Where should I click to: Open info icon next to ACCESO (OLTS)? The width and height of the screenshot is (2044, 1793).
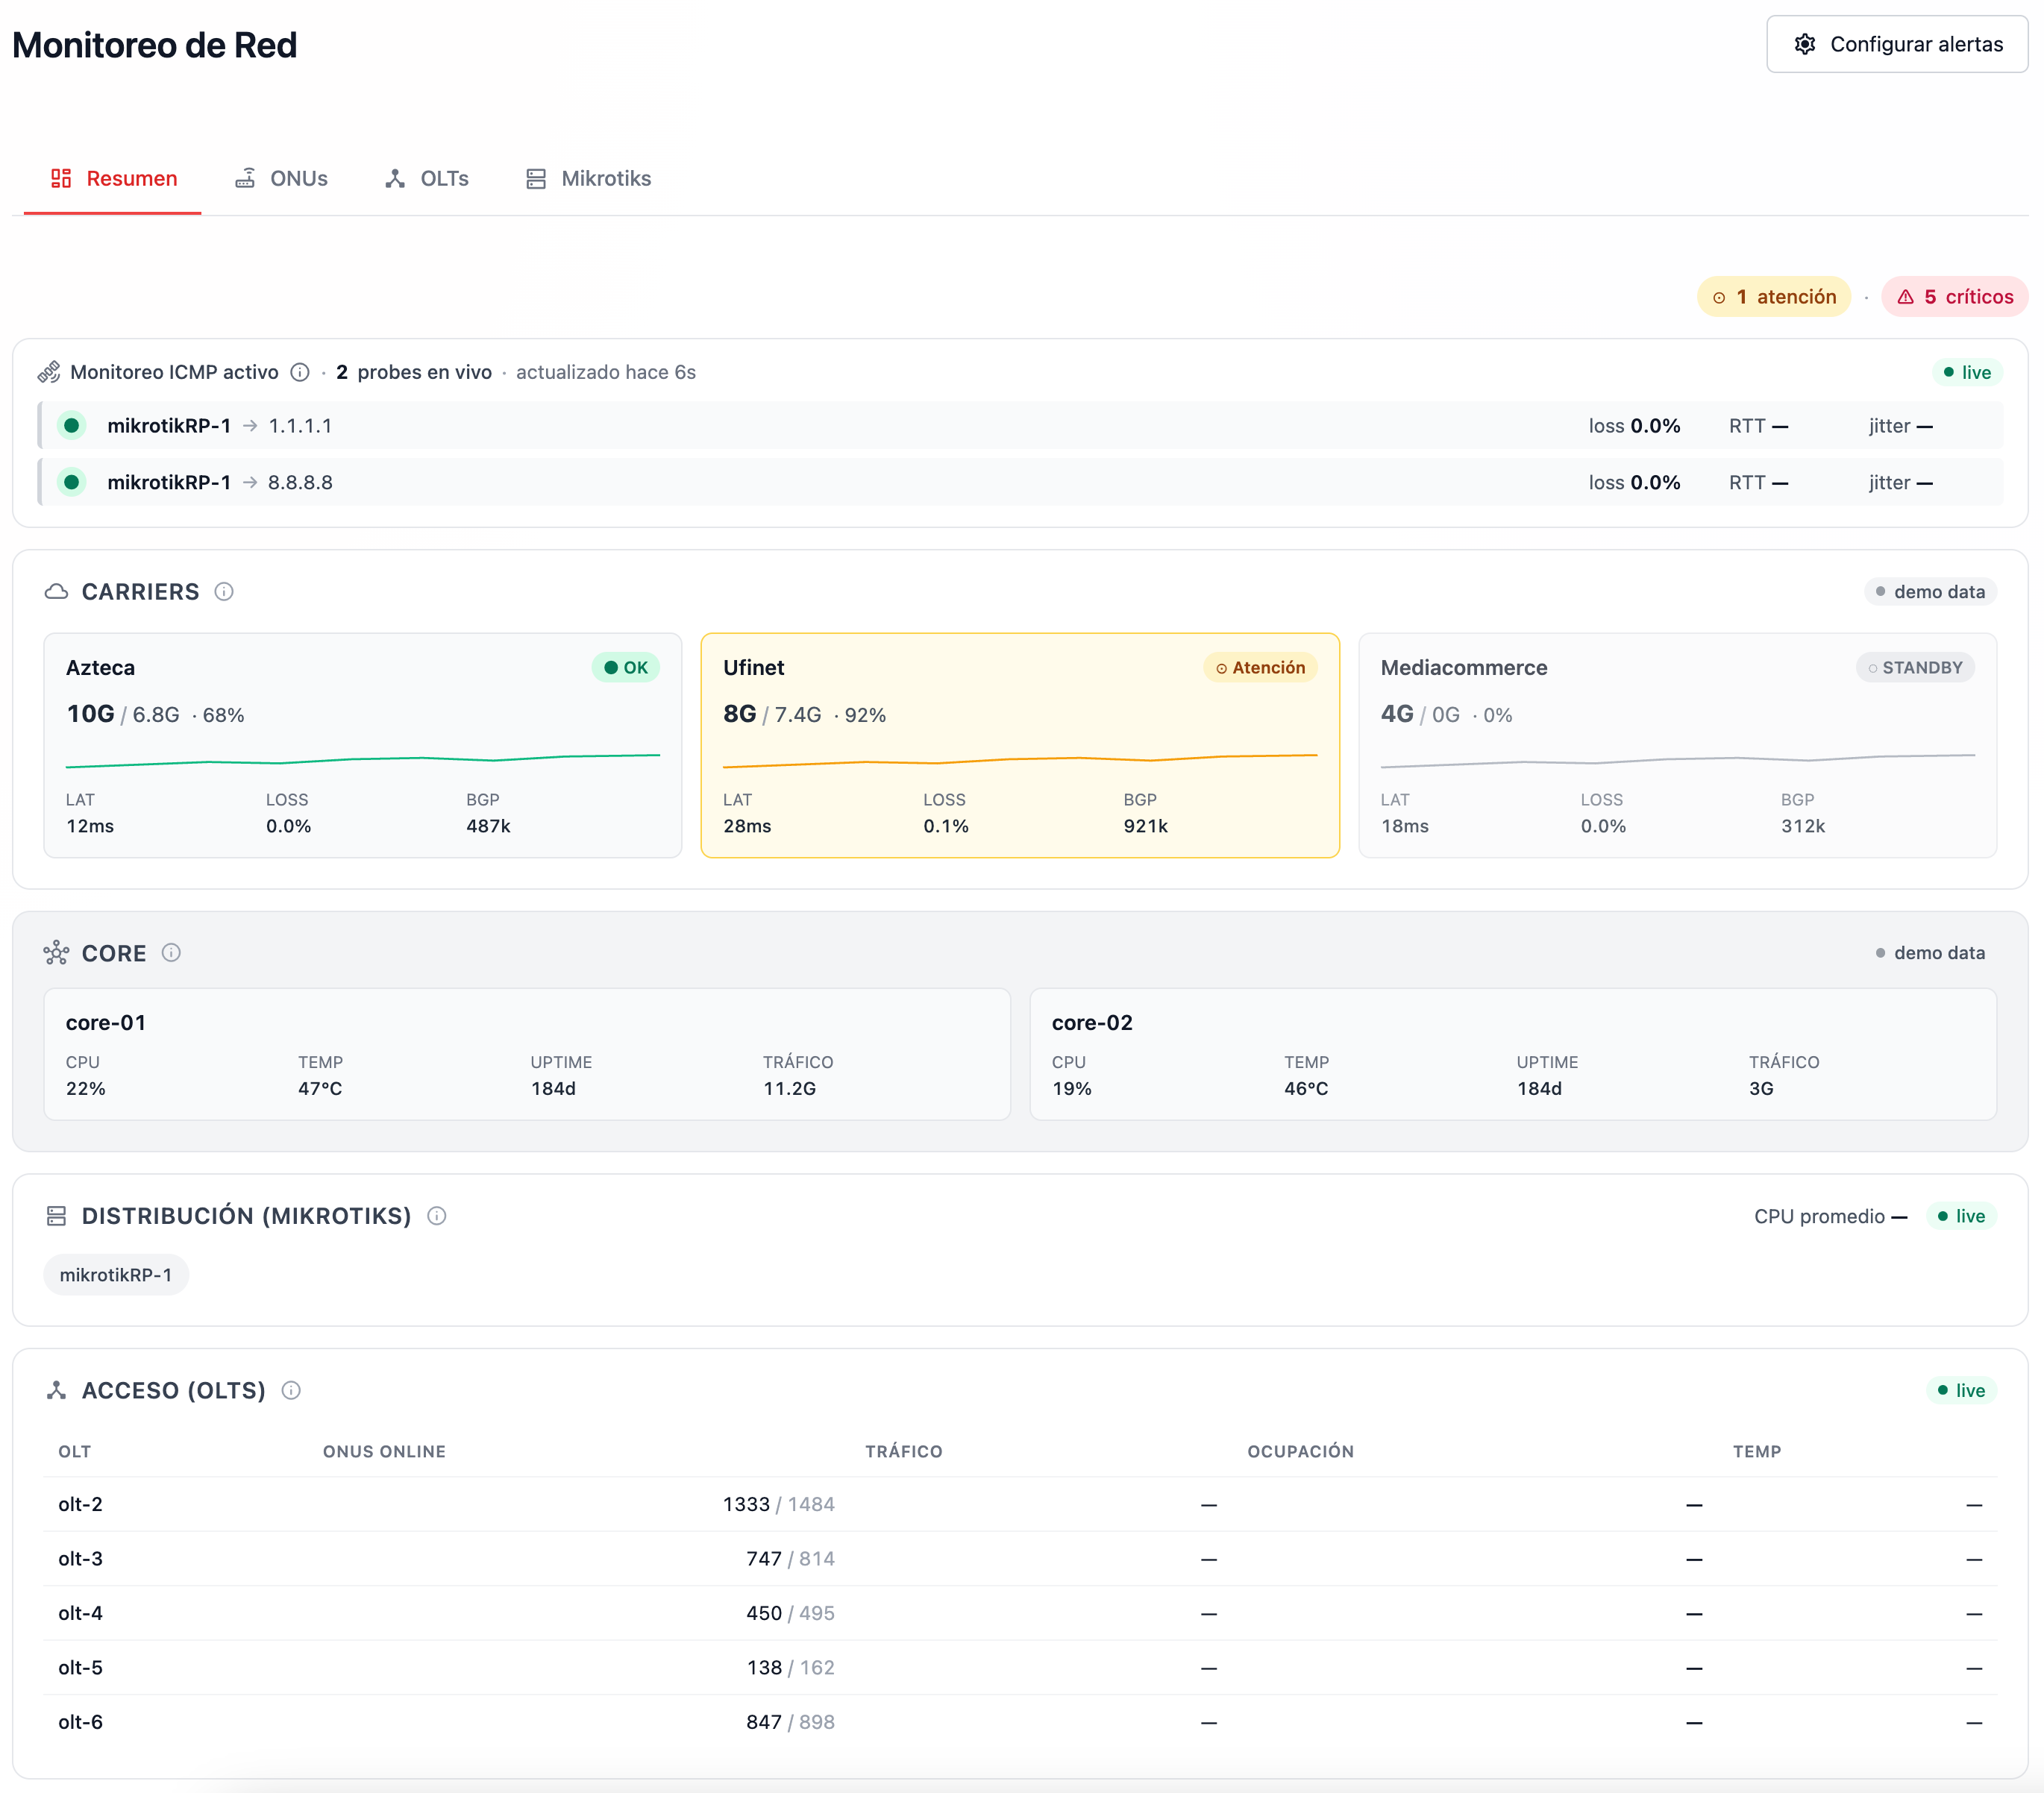click(291, 1390)
